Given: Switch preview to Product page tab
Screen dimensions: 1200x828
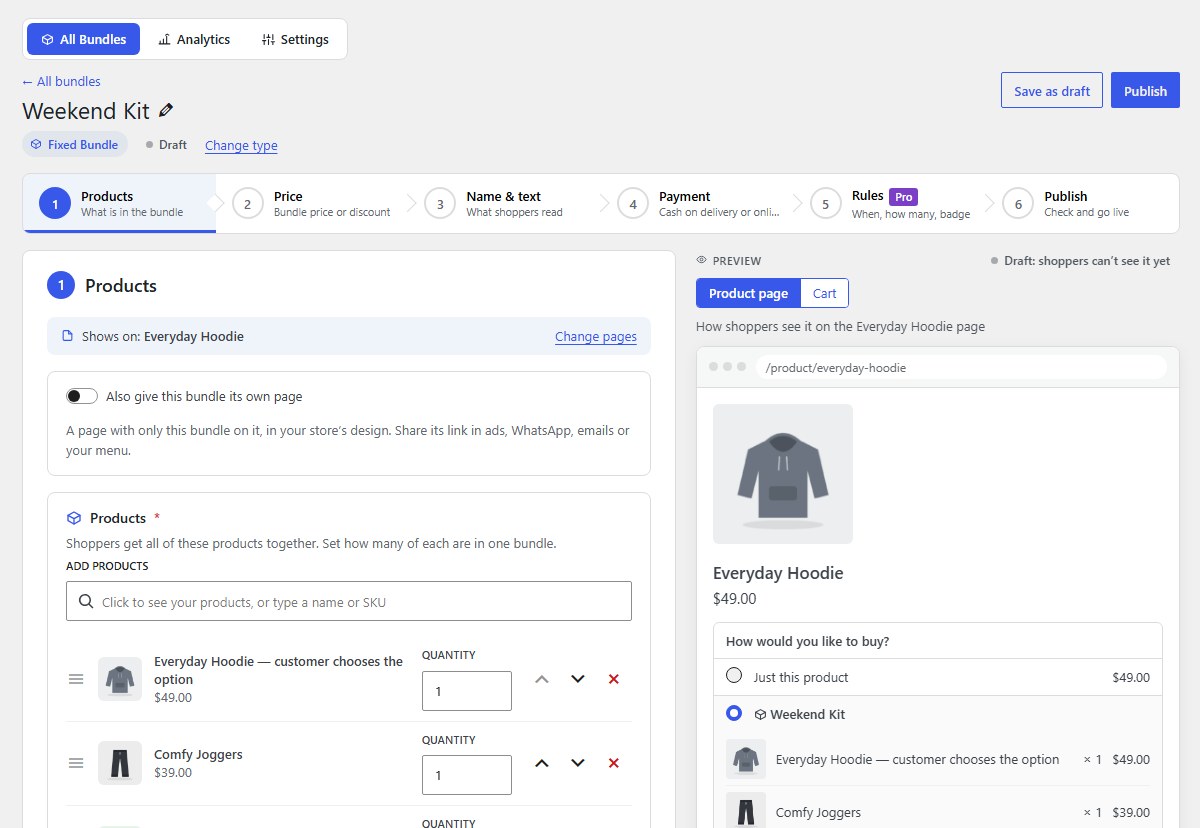Looking at the screenshot, I should (749, 293).
